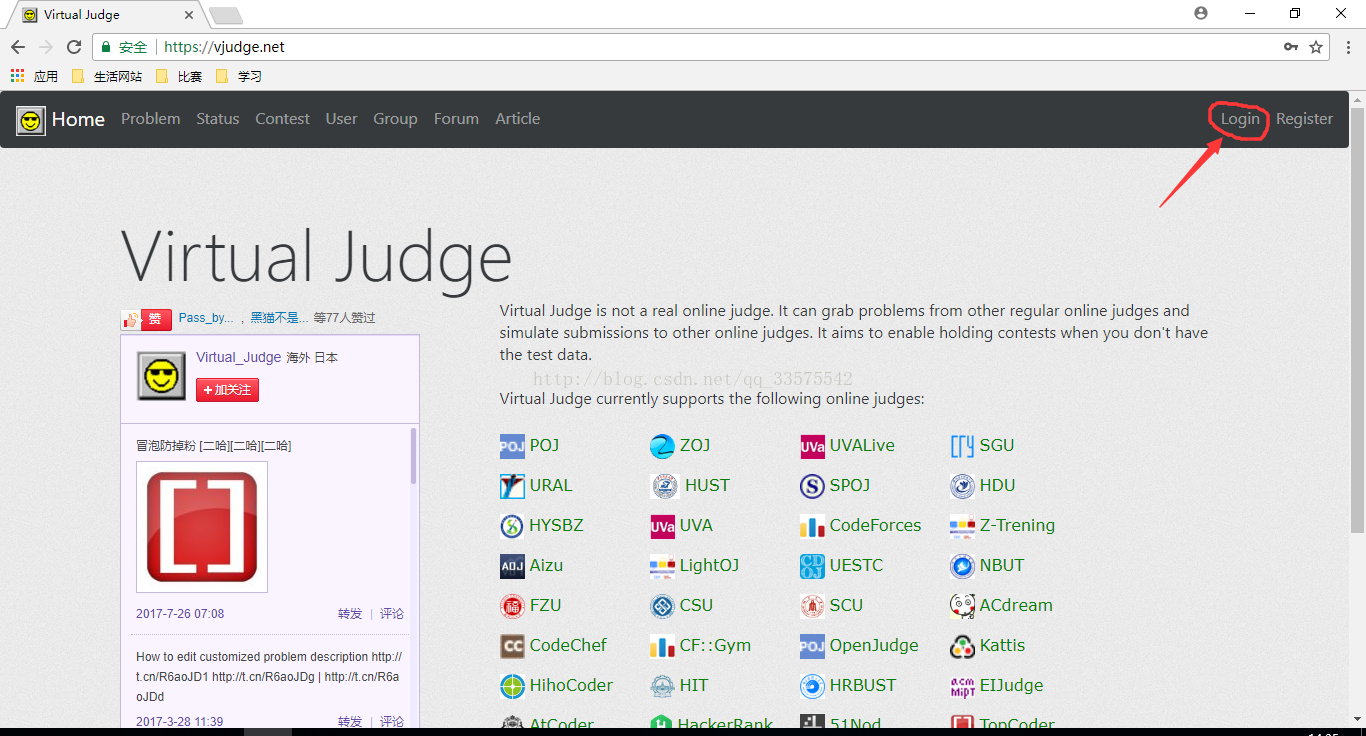Click the Weibo feed scrollbar
The image size is (1366, 736).
(x=414, y=456)
